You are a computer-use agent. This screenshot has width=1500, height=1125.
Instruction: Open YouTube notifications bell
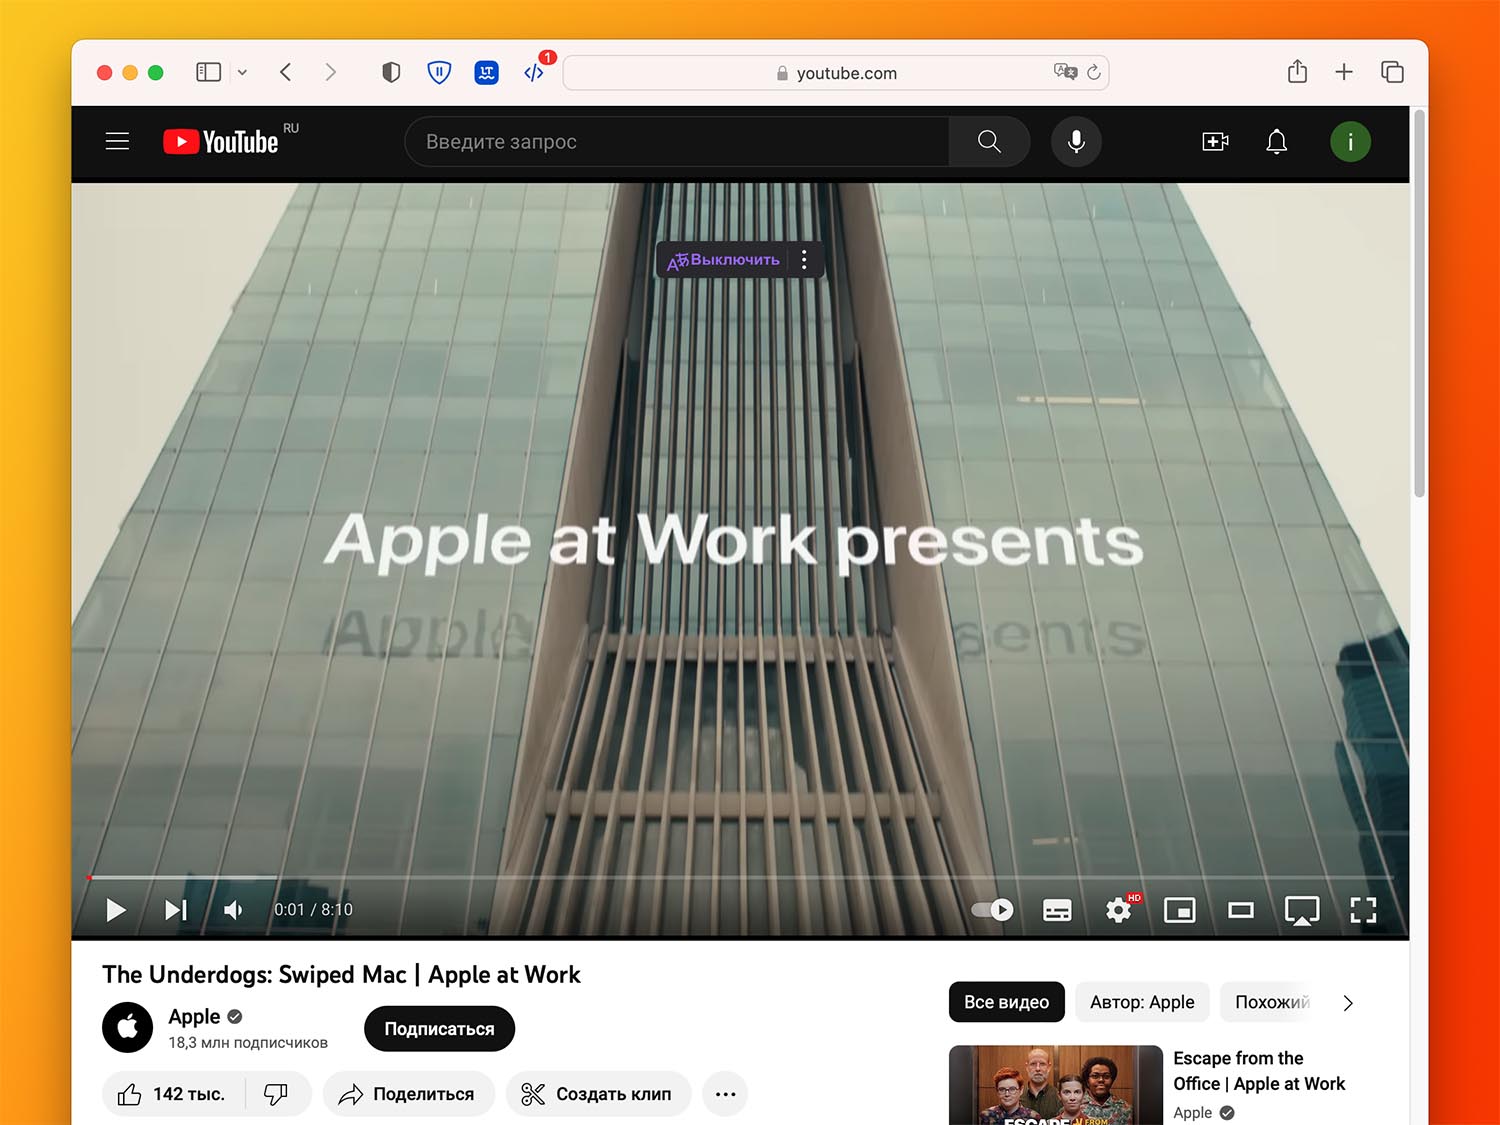coord(1276,142)
